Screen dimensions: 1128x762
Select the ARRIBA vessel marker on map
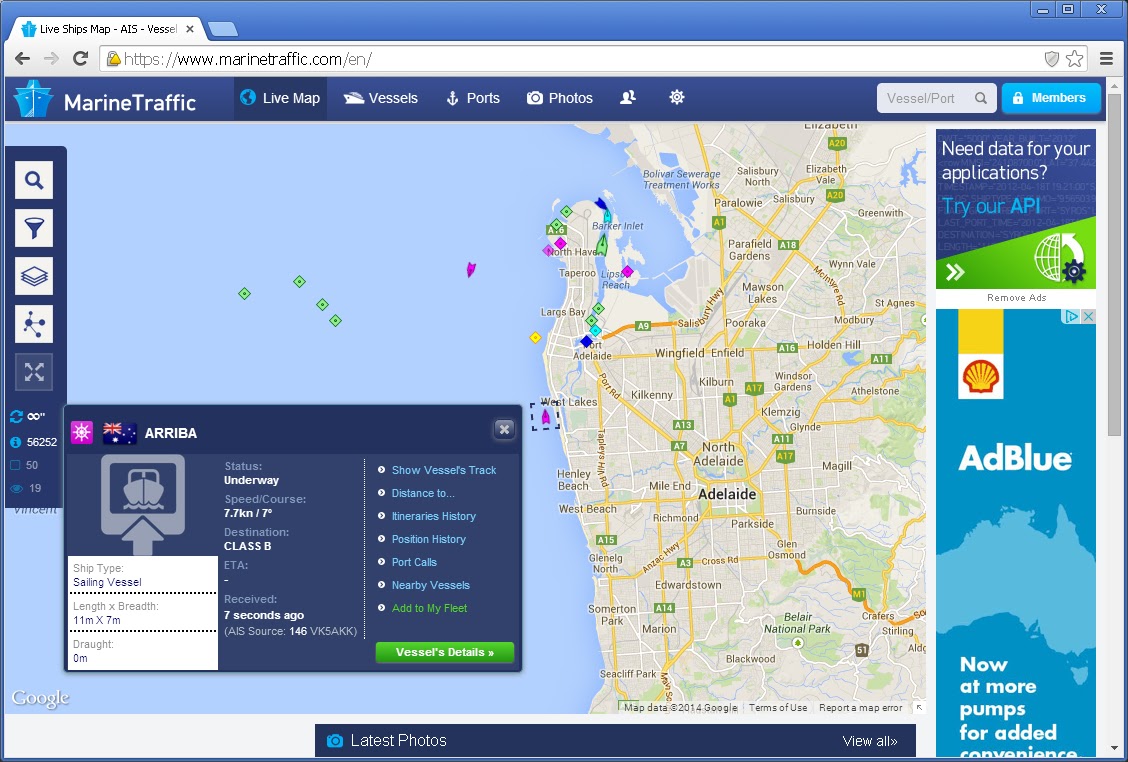(x=545, y=417)
